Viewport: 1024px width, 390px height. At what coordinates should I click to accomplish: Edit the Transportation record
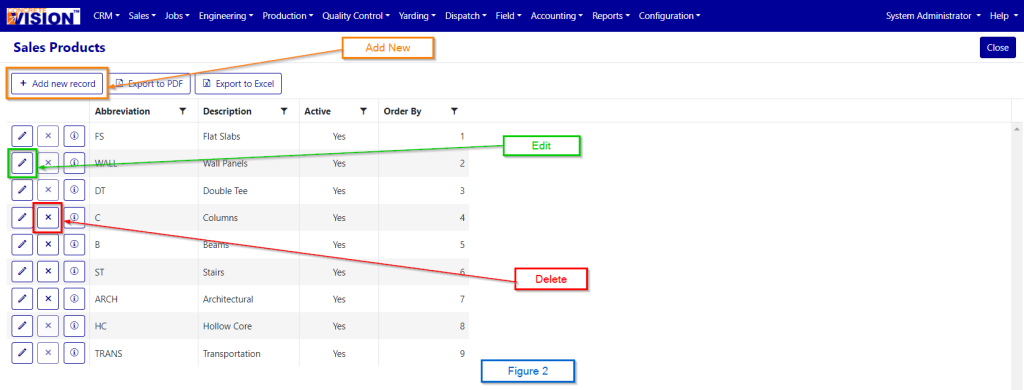click(x=22, y=353)
